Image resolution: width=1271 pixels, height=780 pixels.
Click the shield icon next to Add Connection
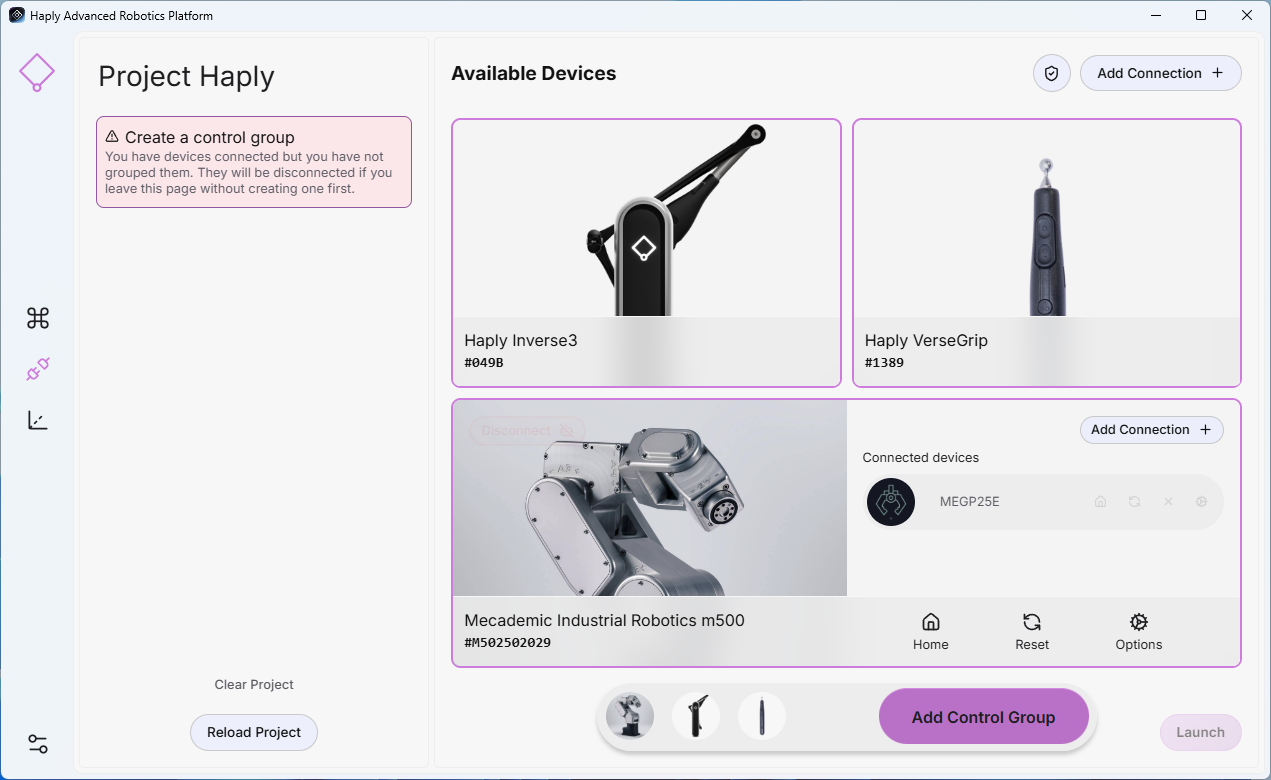coord(1052,73)
